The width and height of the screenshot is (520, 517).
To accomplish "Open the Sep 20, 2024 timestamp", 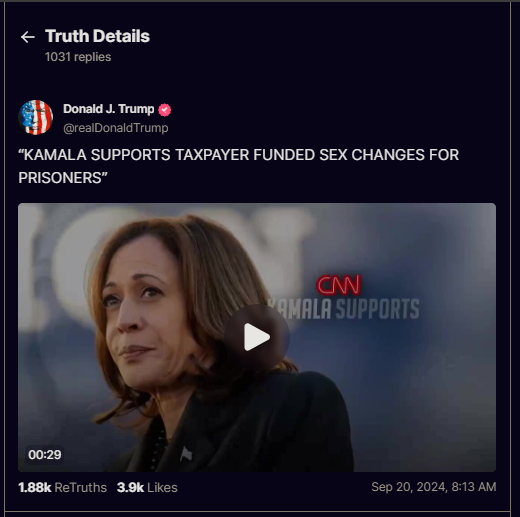I will tap(434, 487).
